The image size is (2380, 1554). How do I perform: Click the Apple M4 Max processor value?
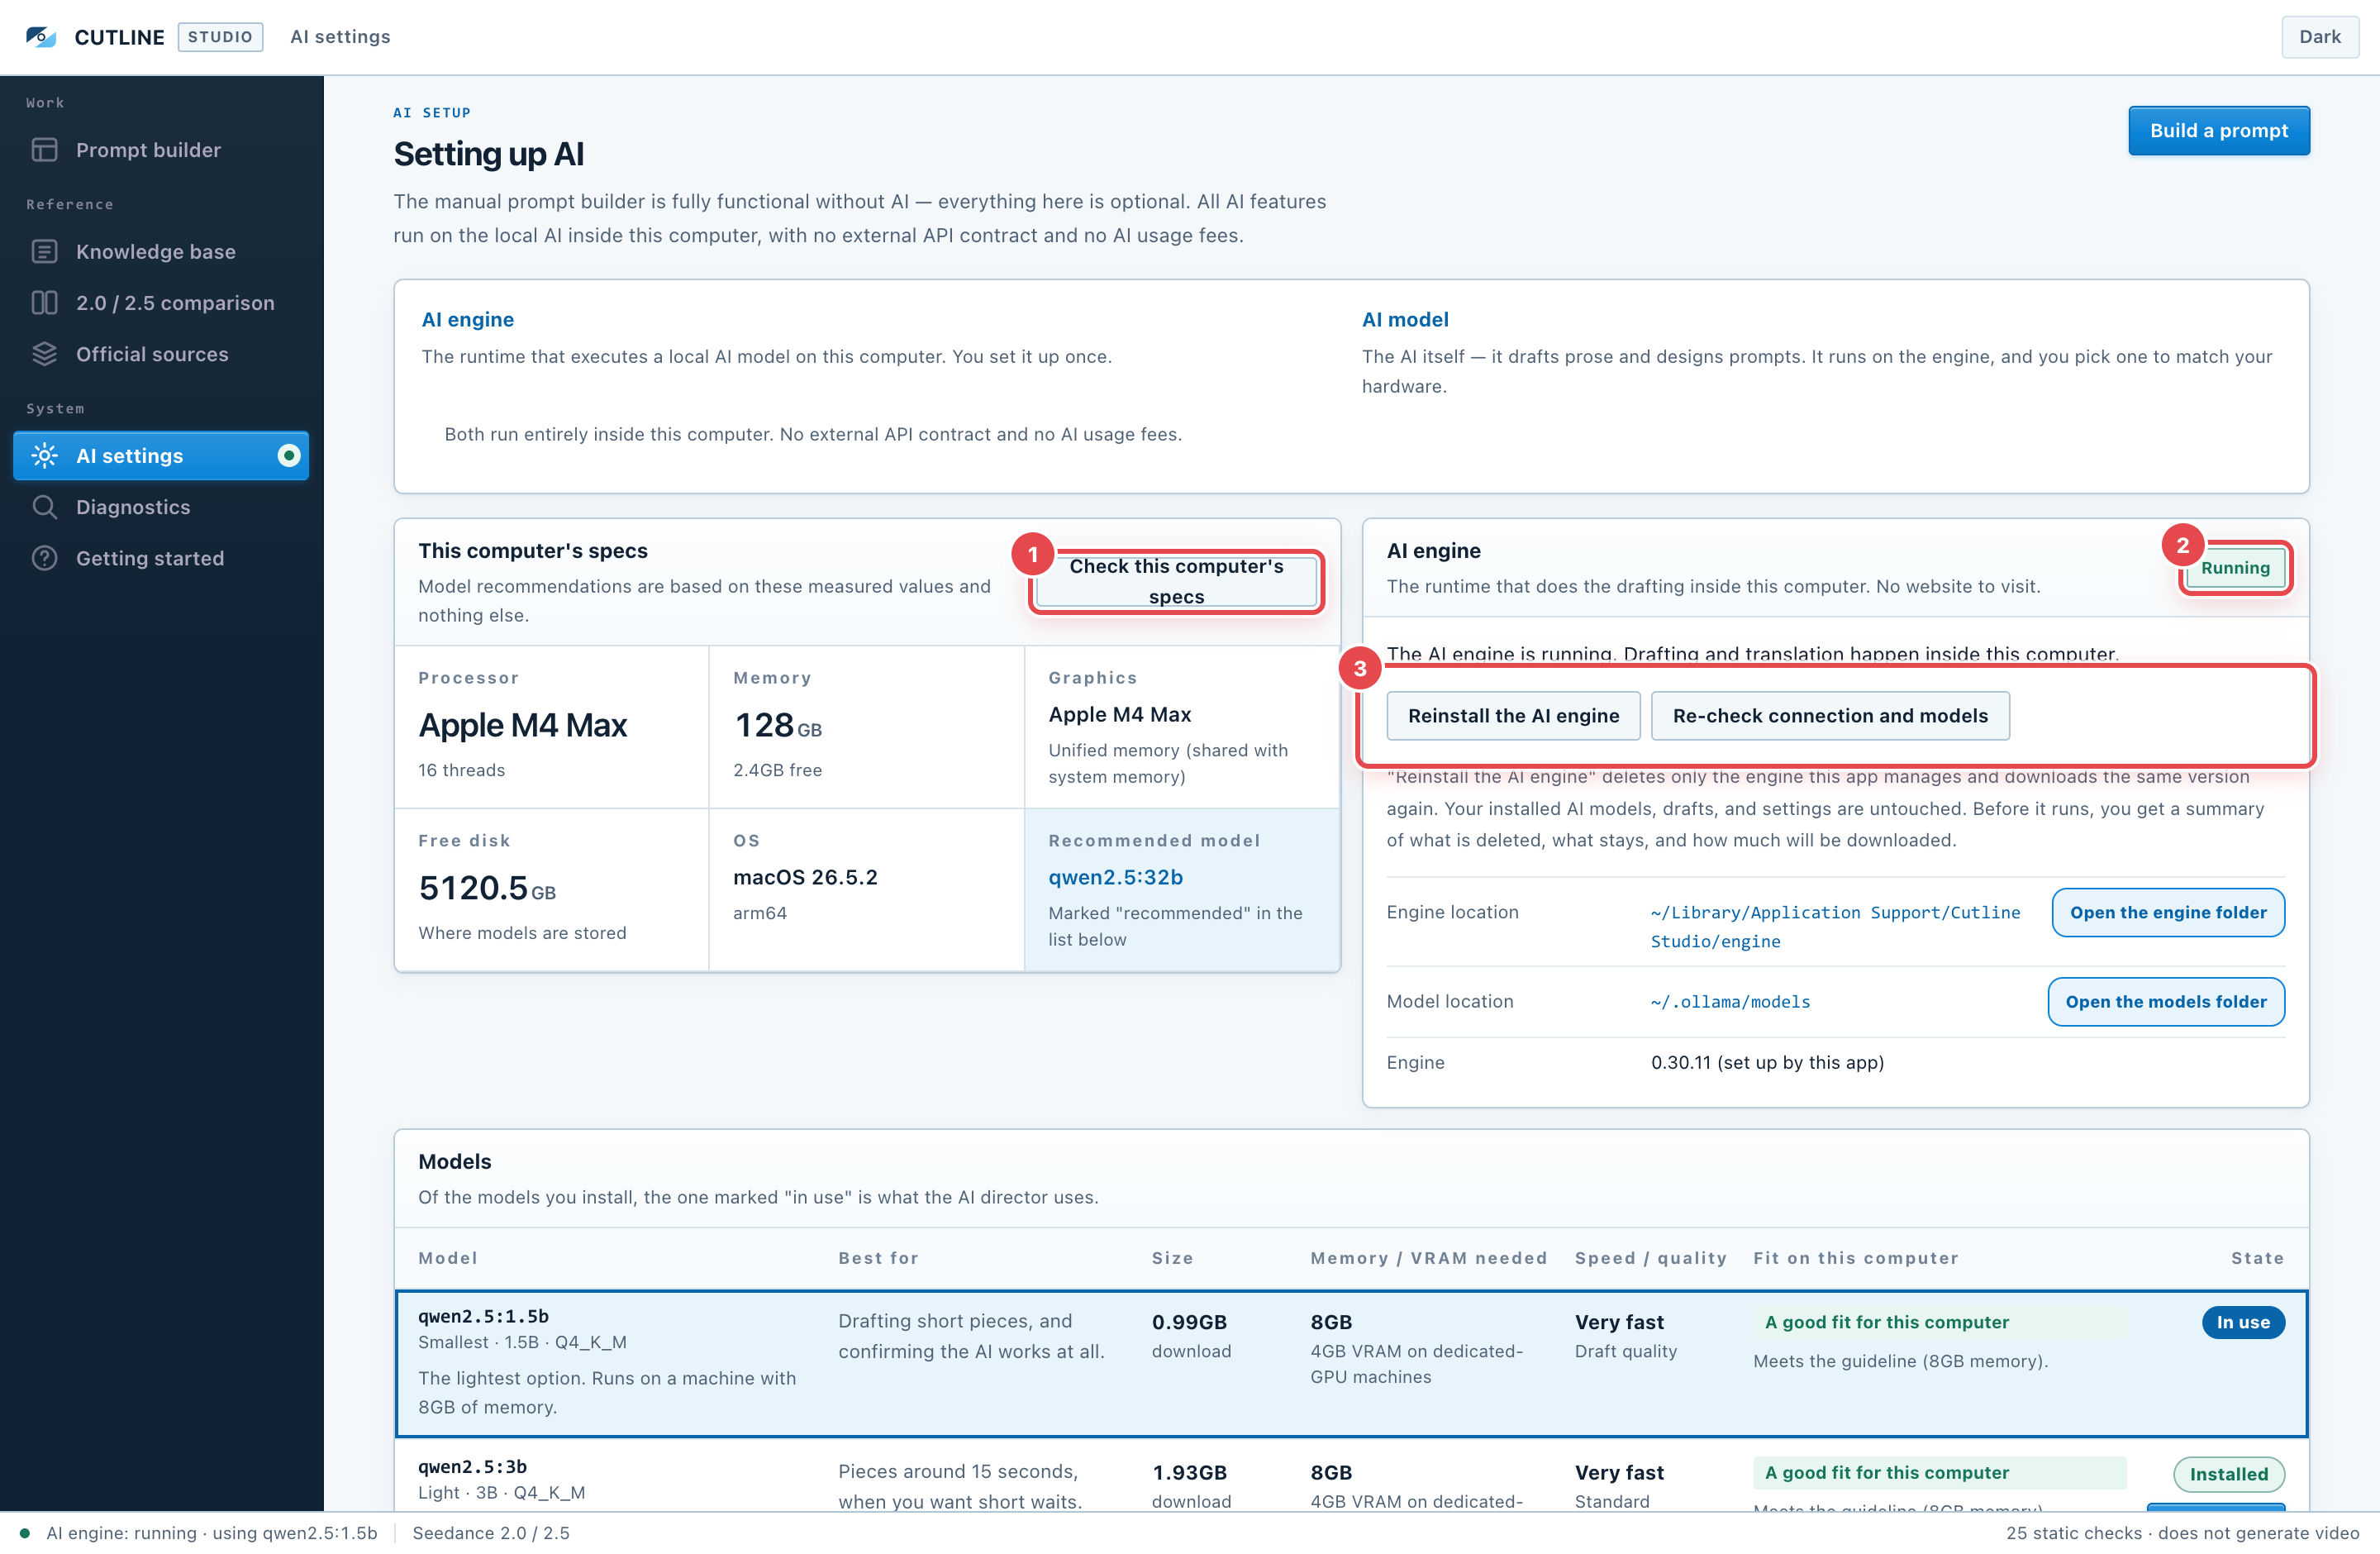pos(522,725)
